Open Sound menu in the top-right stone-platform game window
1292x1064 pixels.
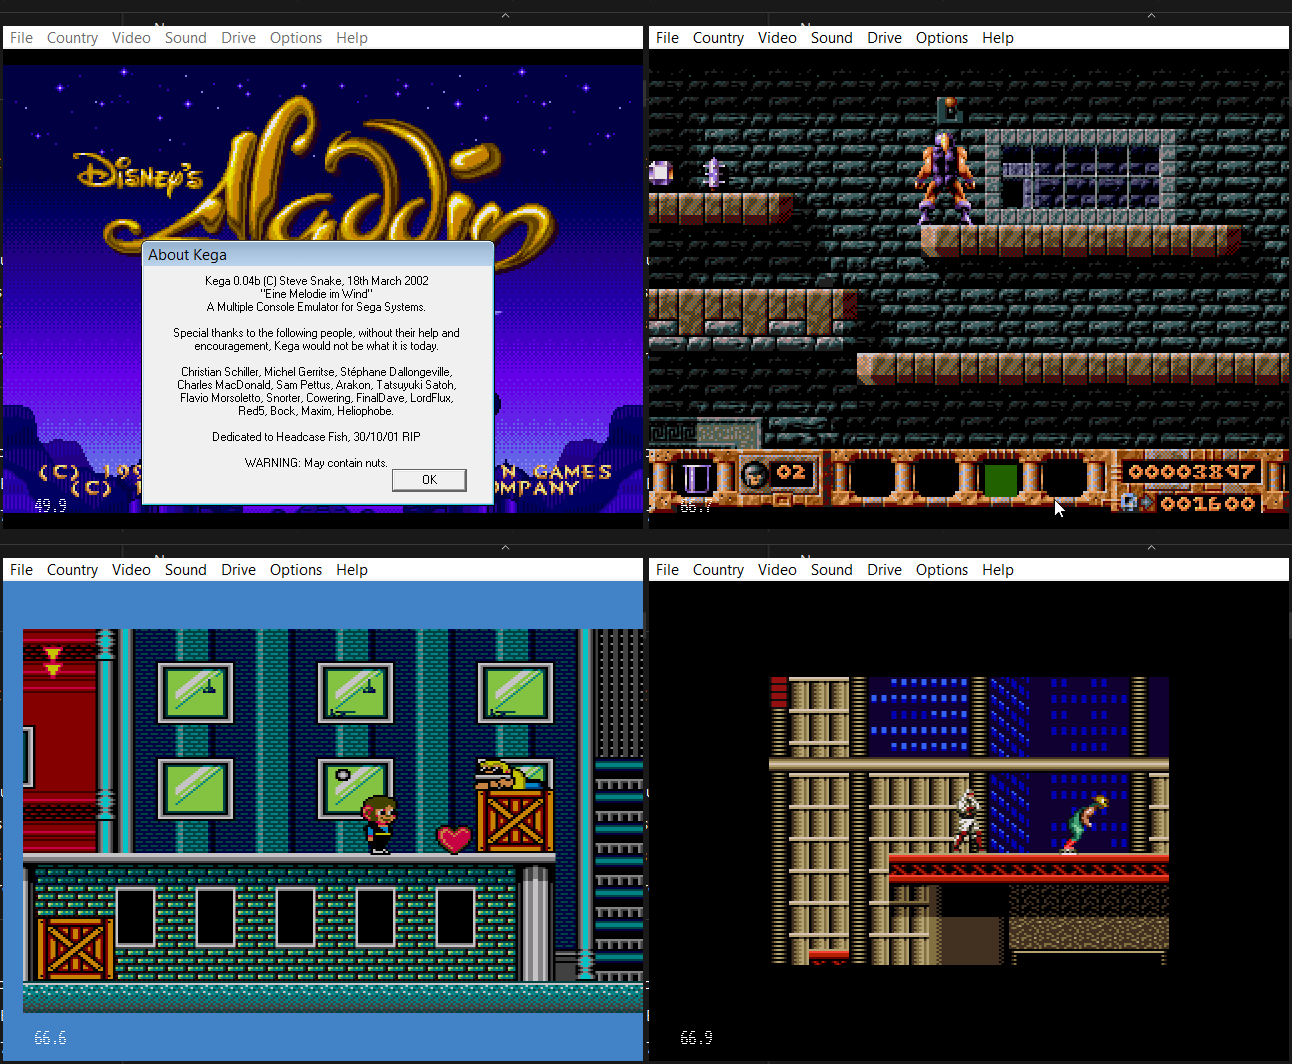click(832, 38)
